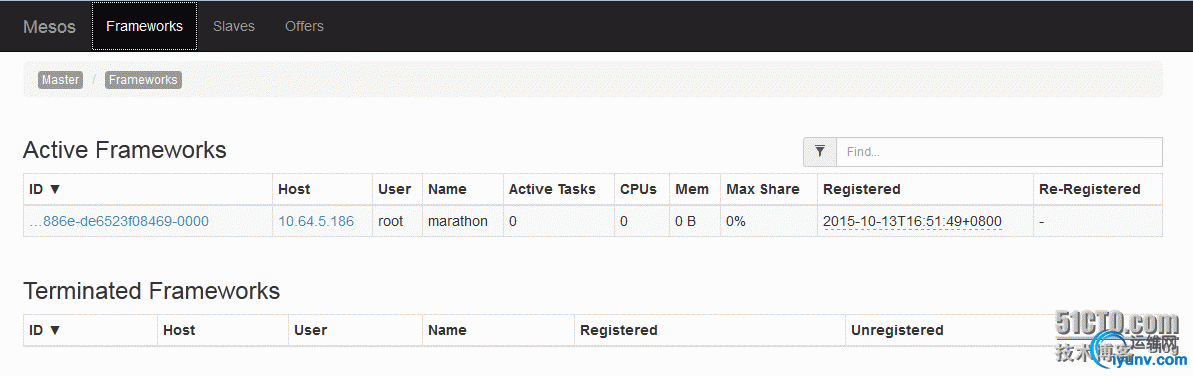Sort by Max Share column header
1193x376 pixels.
[763, 190]
